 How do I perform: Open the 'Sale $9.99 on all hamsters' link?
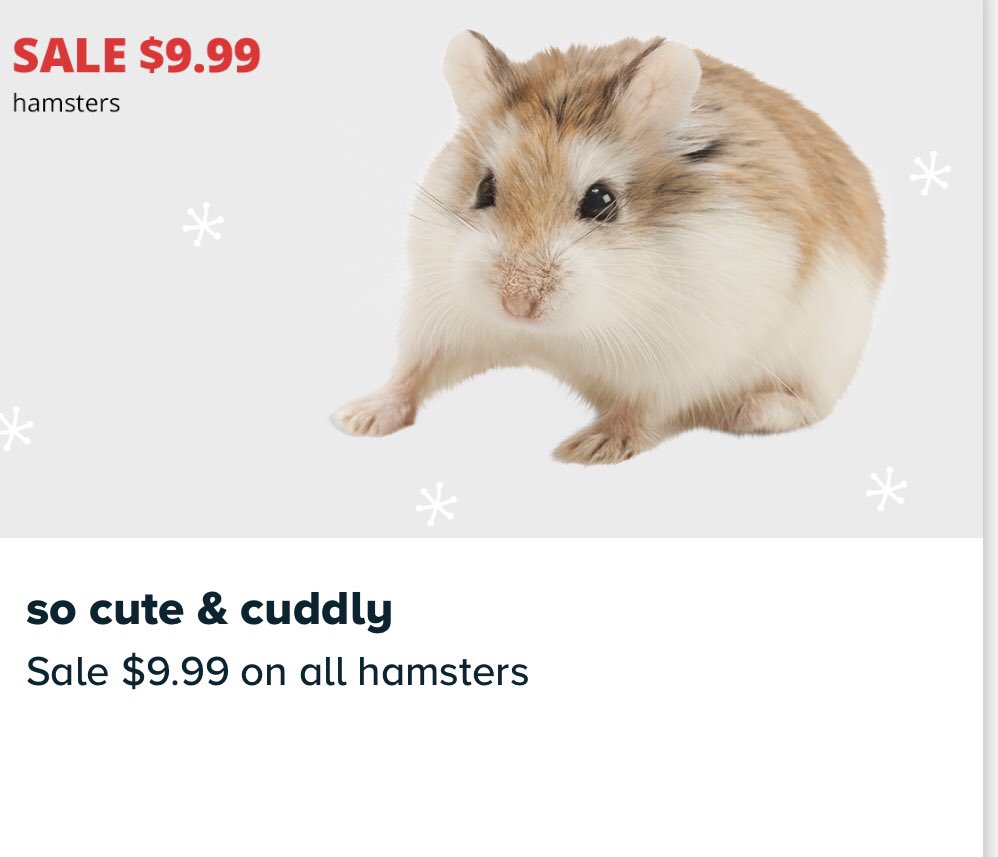coord(278,672)
